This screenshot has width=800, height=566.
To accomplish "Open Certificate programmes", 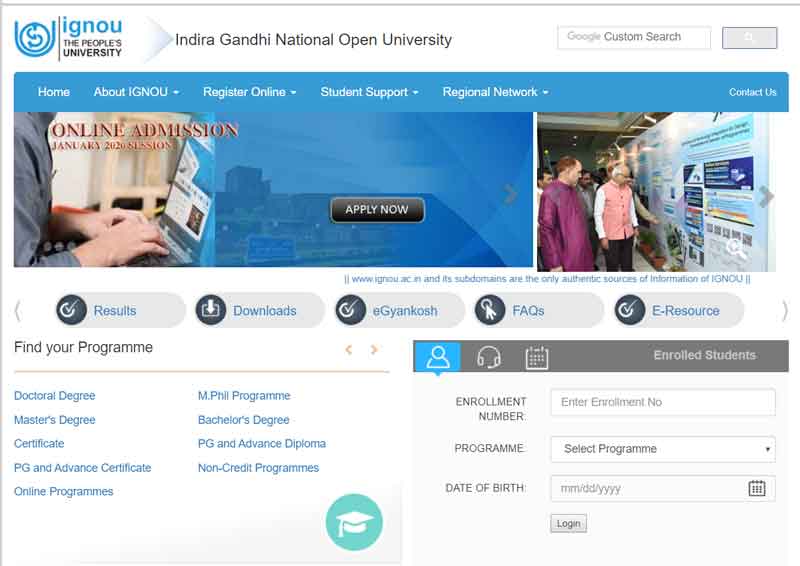I will (39, 444).
